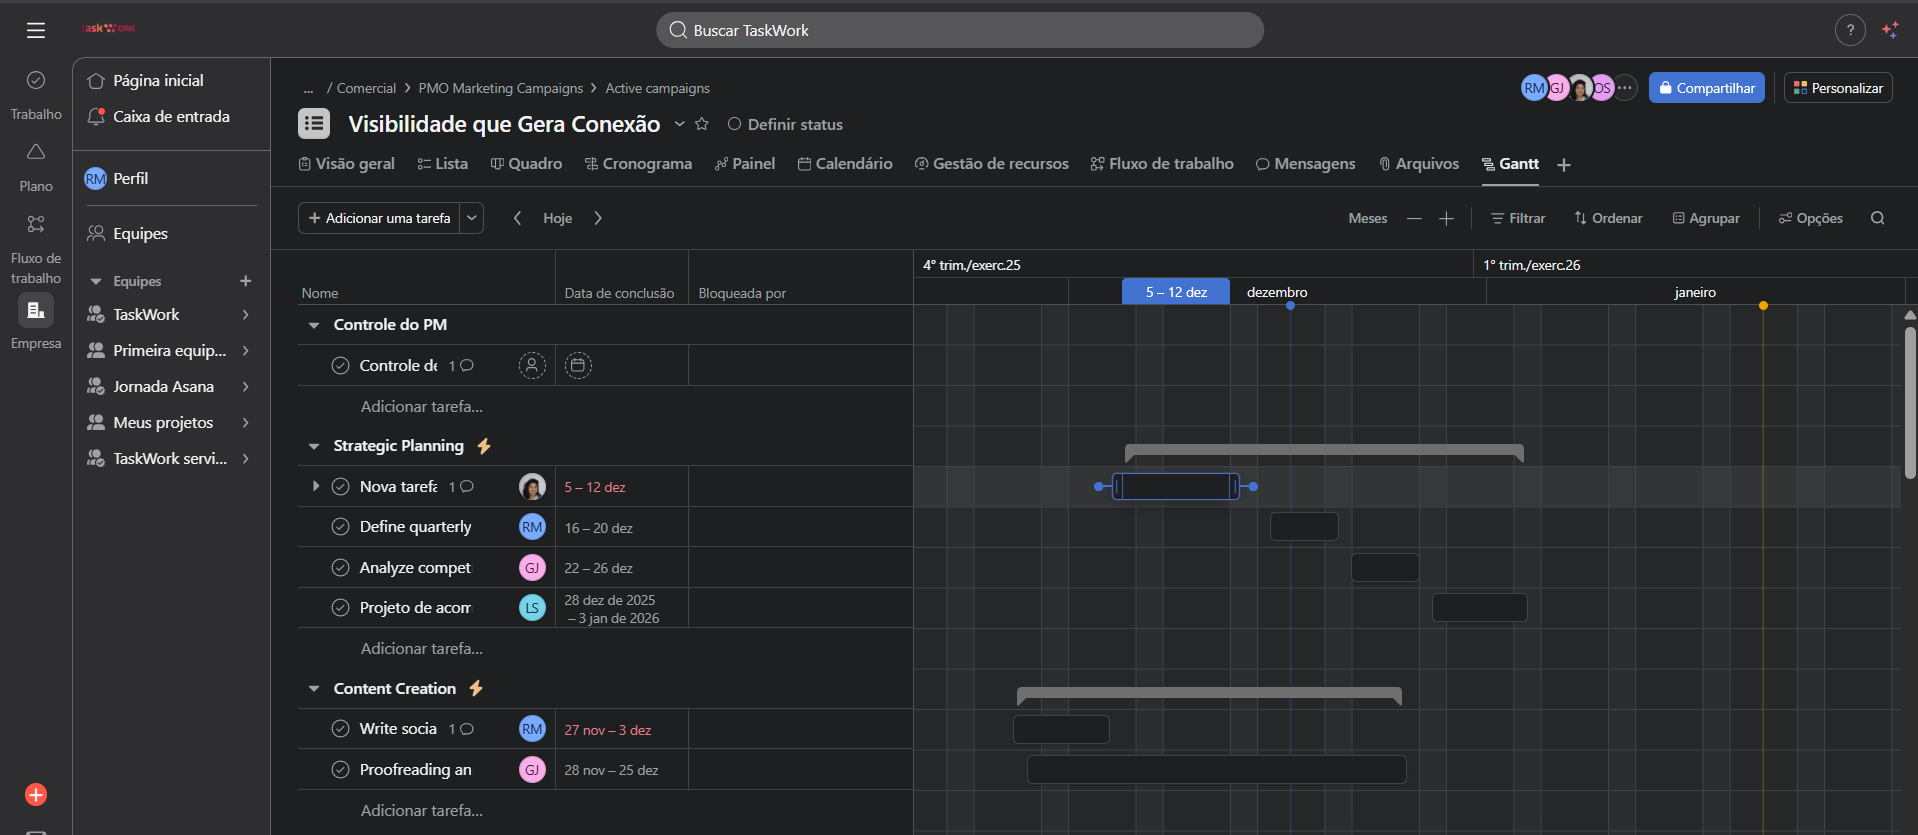The image size is (1918, 835).
Task: Assign user to Controle de task
Action: tap(532, 366)
